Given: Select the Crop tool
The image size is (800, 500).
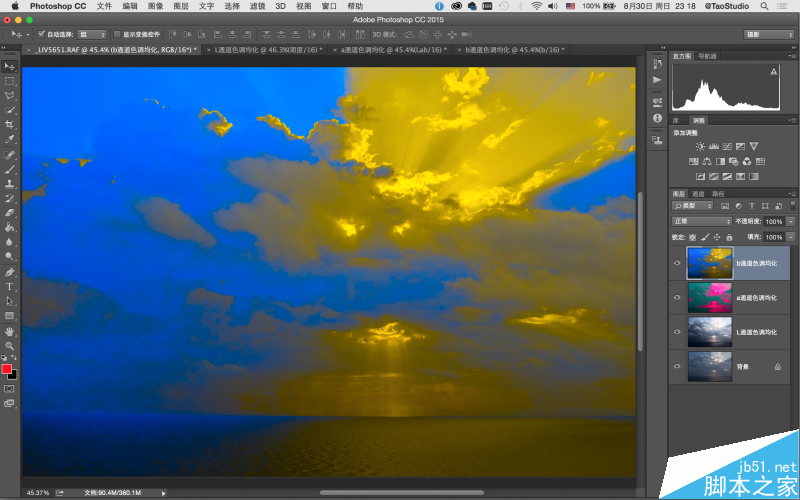Looking at the screenshot, I should click(9, 124).
